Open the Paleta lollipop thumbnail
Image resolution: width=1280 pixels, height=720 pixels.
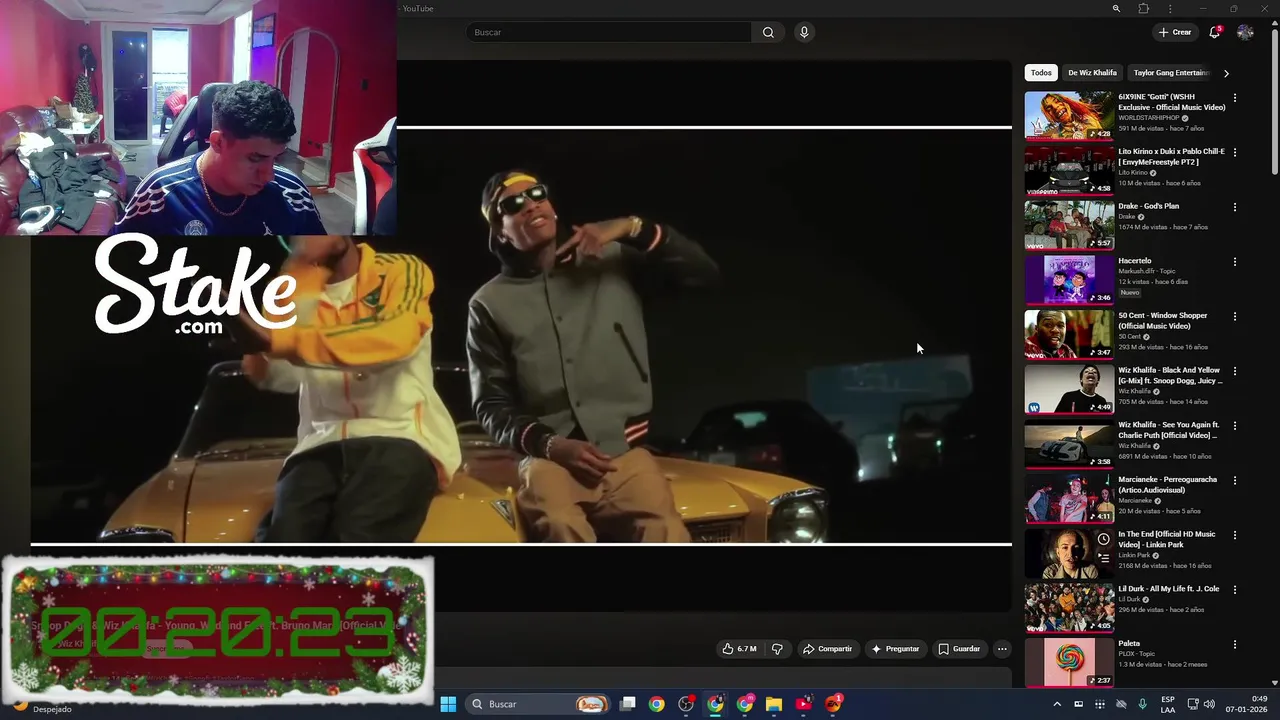[1069, 662]
